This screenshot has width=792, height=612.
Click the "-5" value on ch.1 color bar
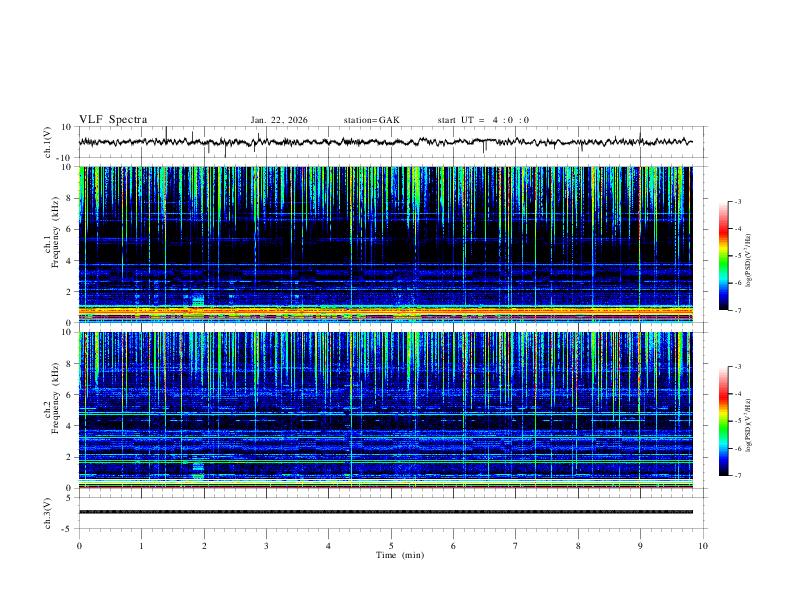coord(738,256)
